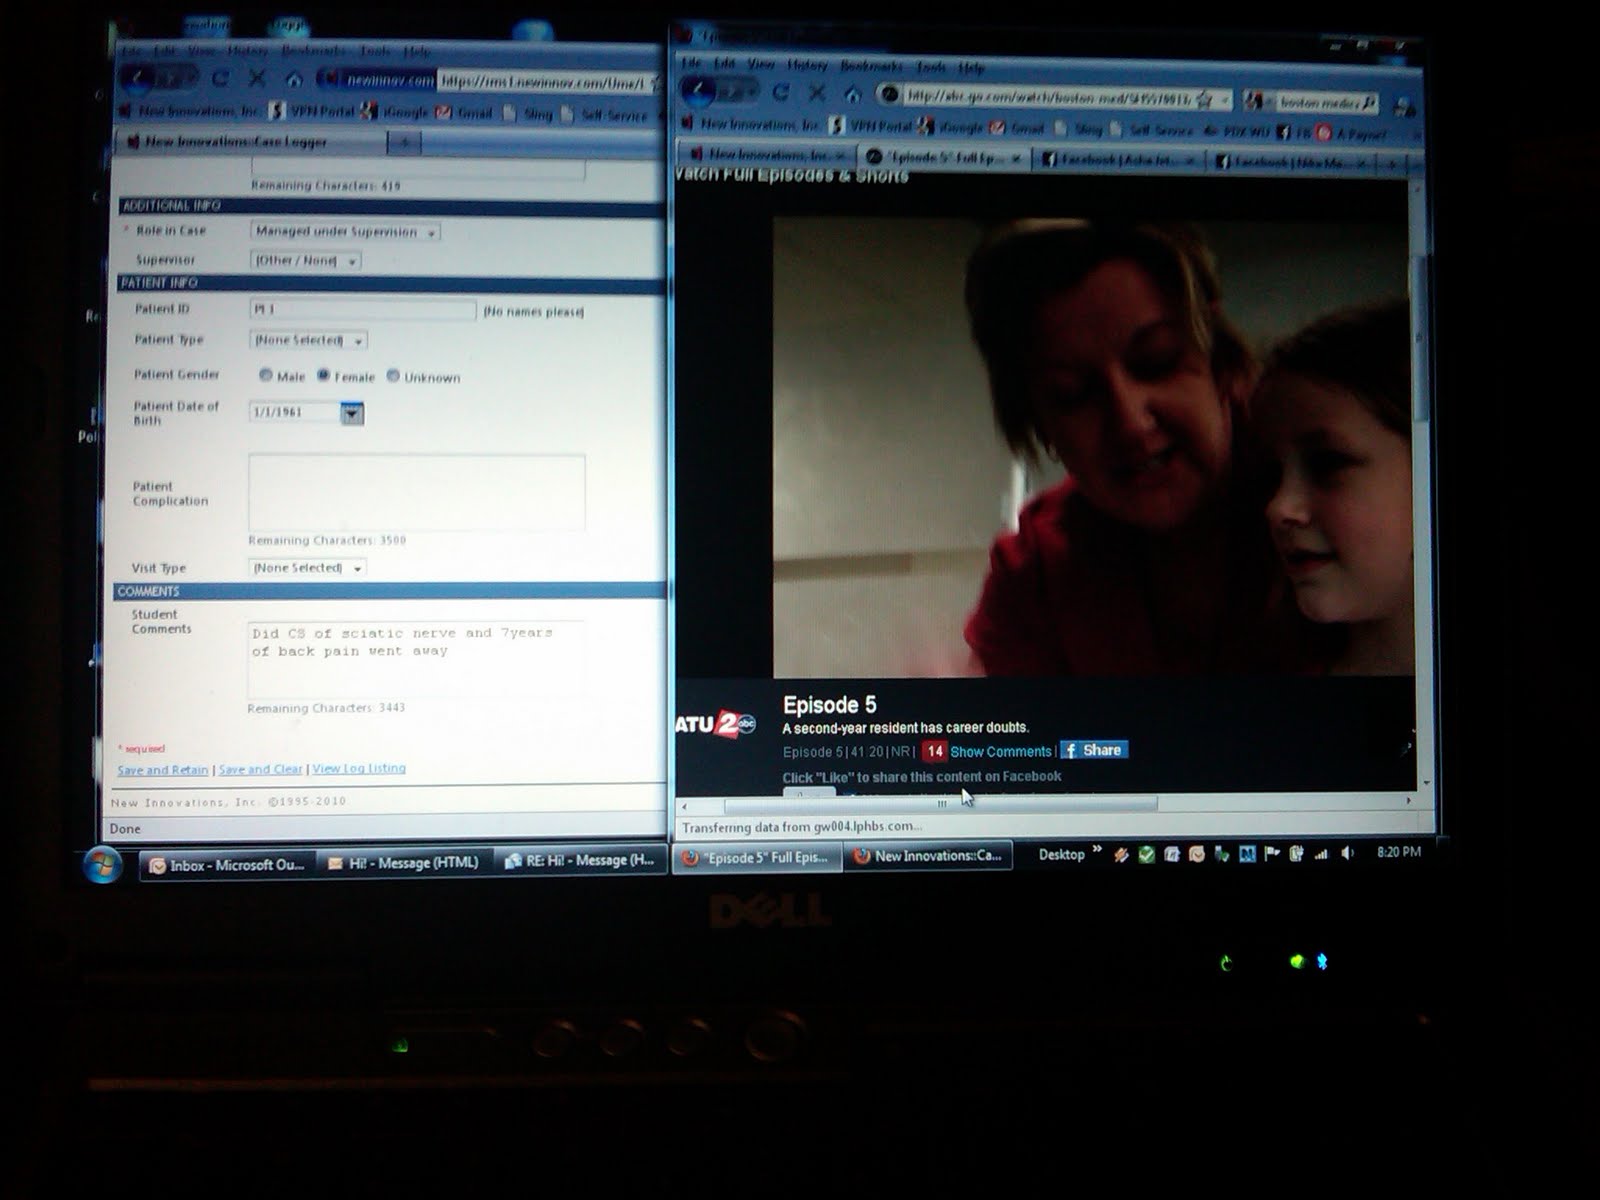Click the network signal icon in the system tray

[1321, 854]
